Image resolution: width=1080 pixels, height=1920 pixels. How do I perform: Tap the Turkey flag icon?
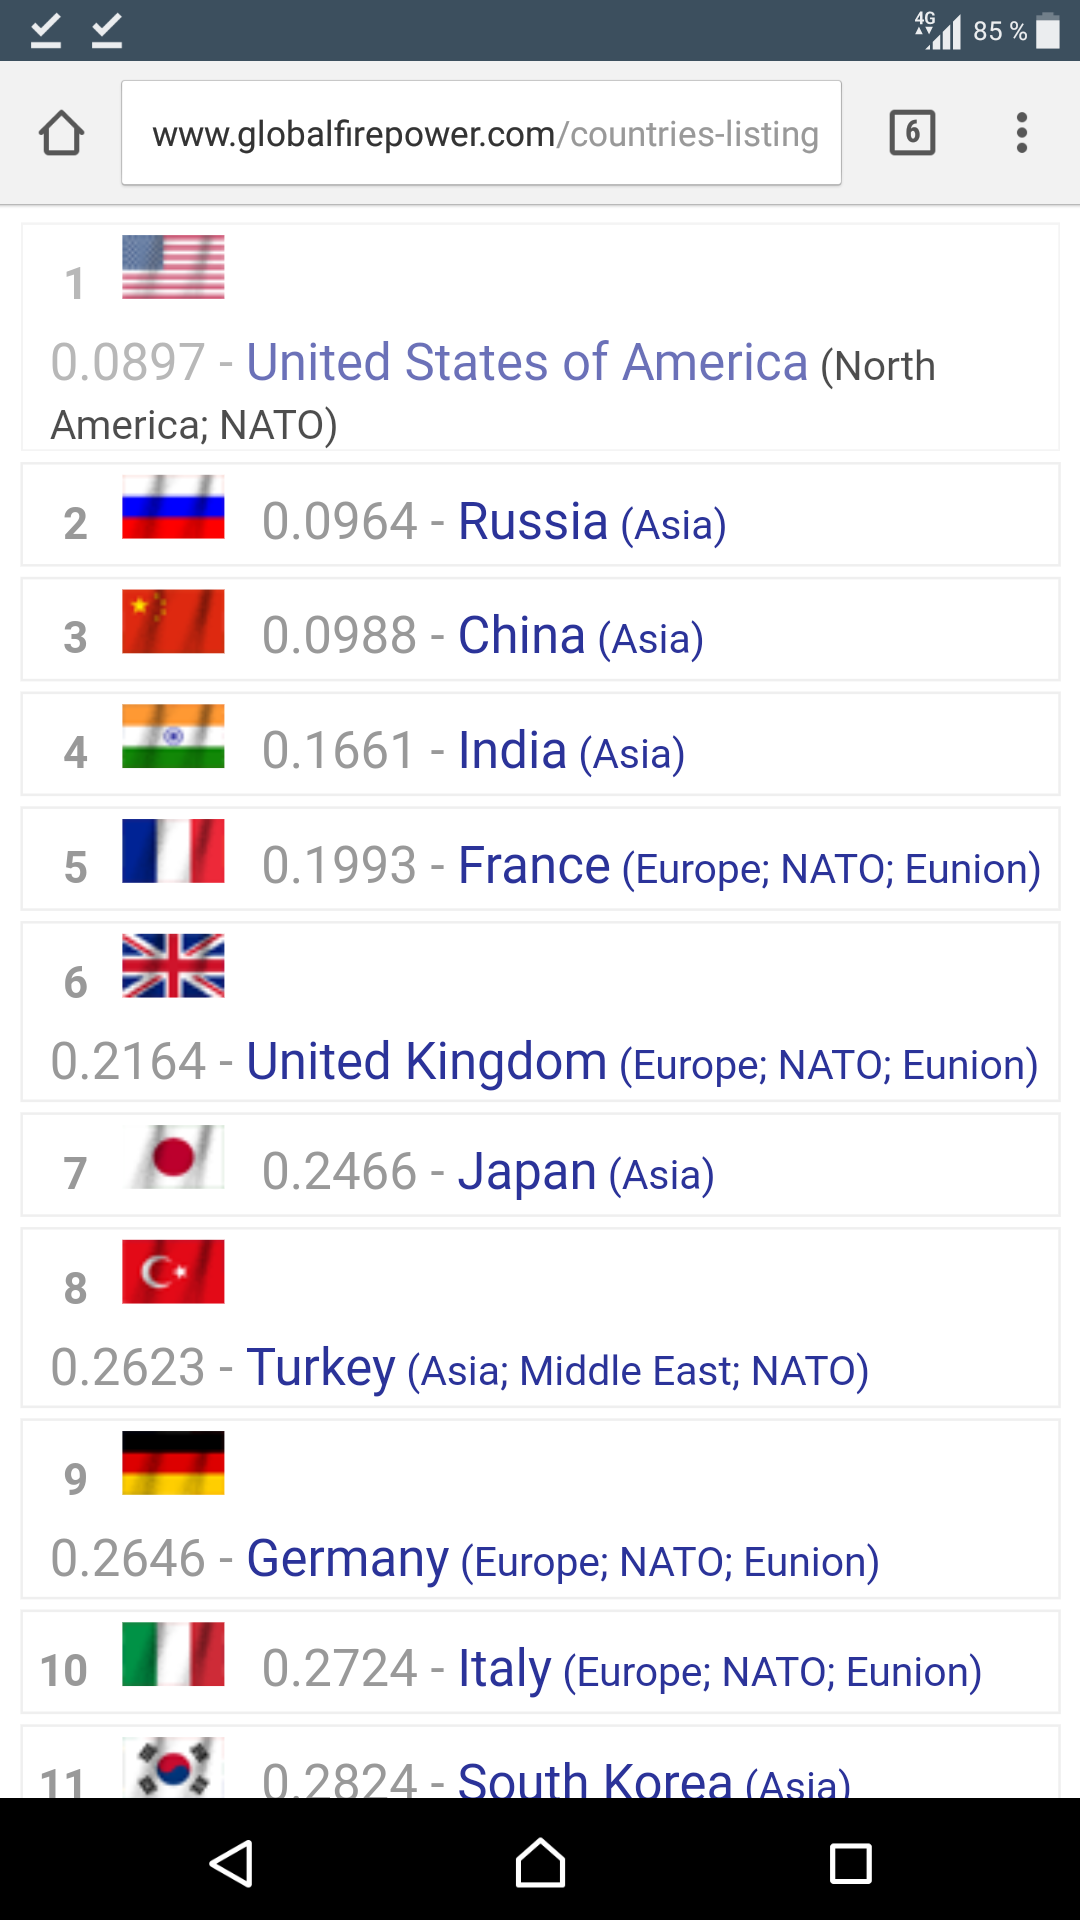[173, 1272]
